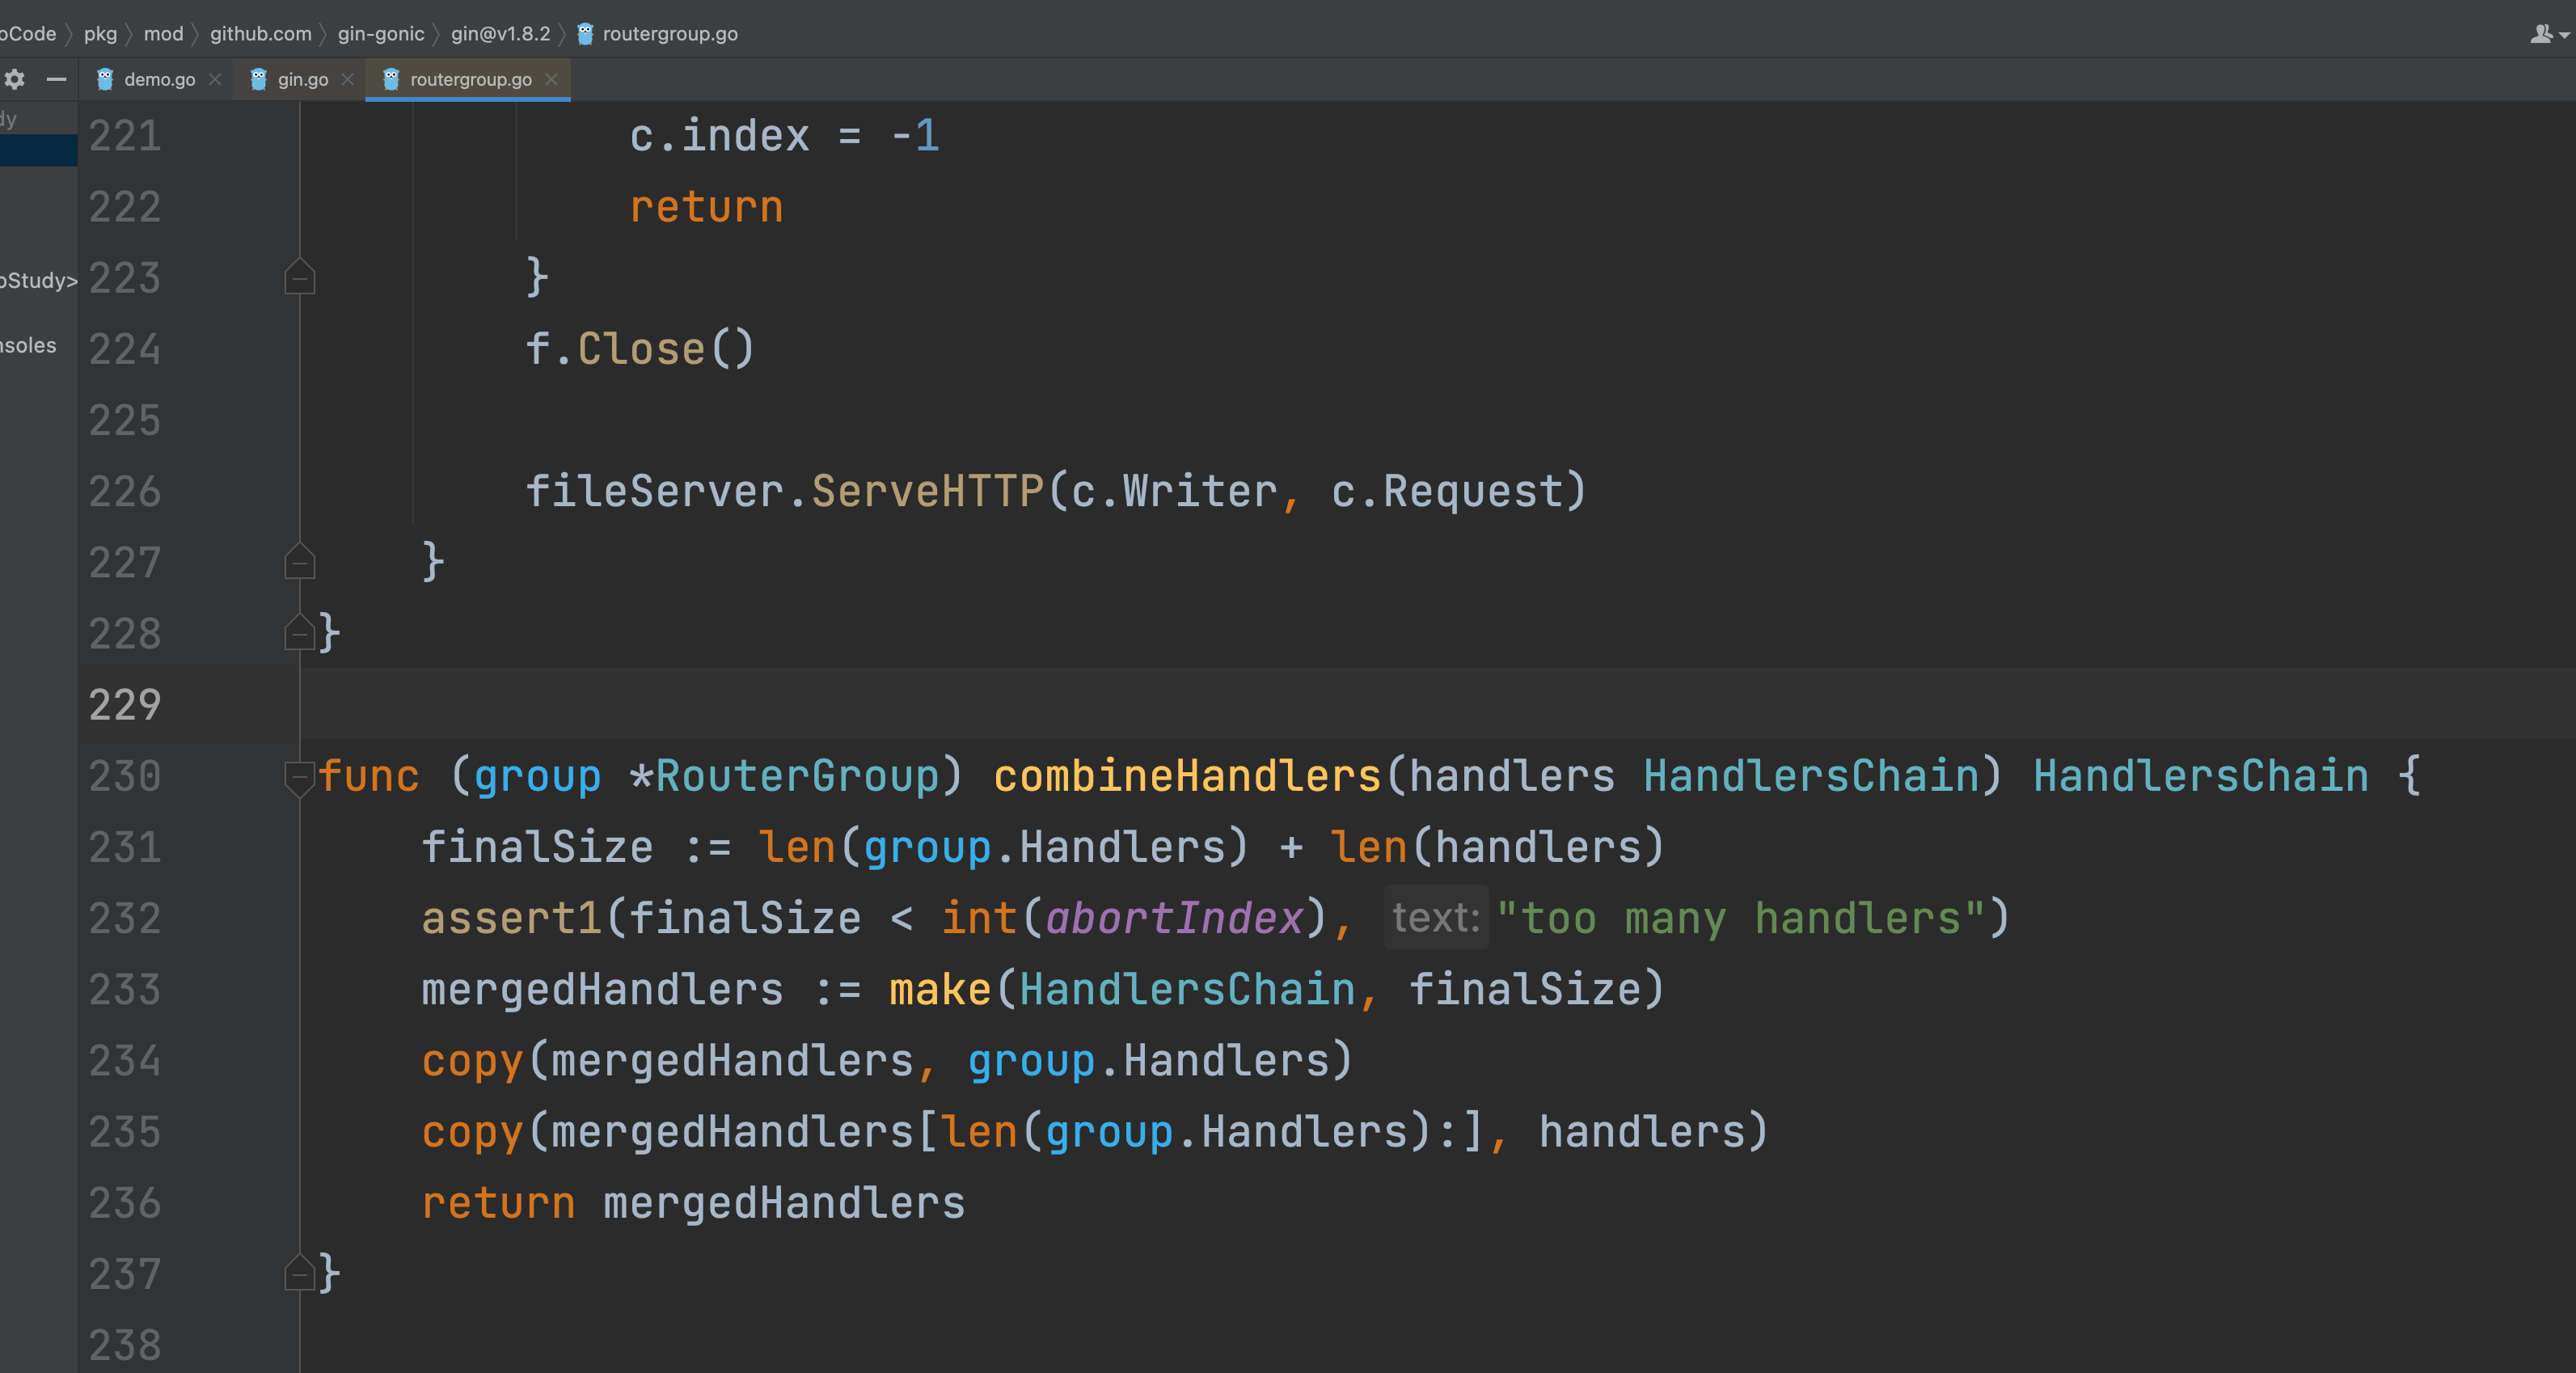Toggle fold marker at line 228
The image size is (2576, 1373).
(x=299, y=632)
